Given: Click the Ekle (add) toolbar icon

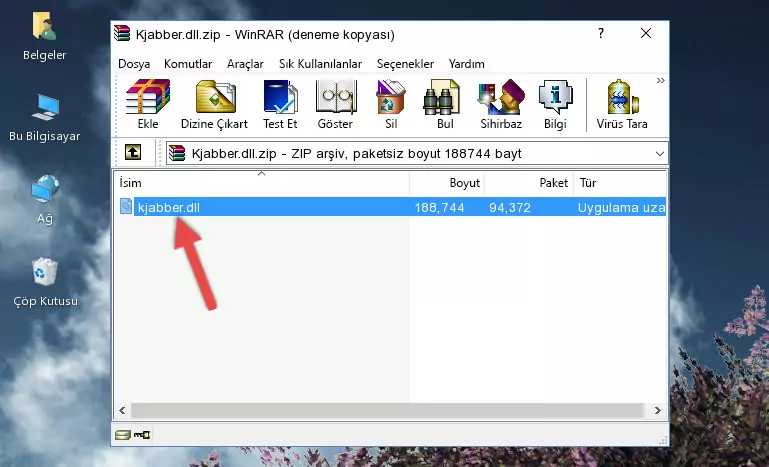Looking at the screenshot, I should pos(148,105).
